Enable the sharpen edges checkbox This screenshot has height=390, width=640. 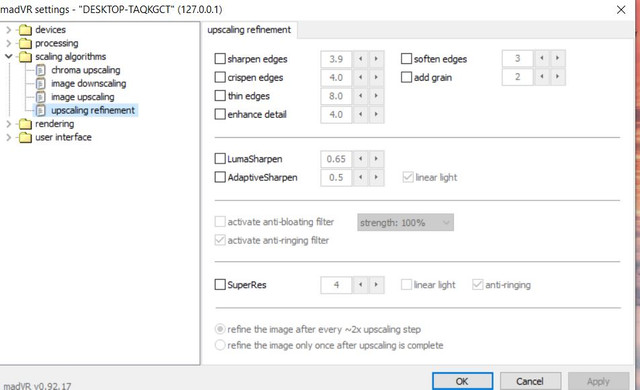point(220,59)
